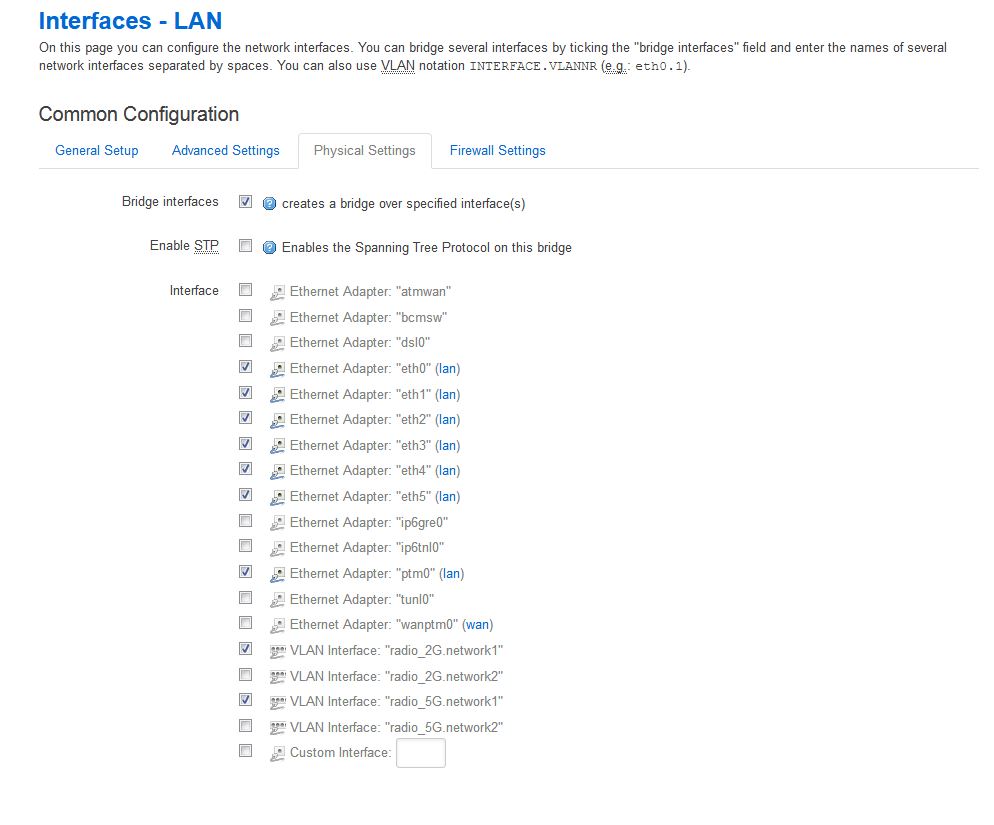This screenshot has width=994, height=825.
Task: Follow the lan link next to eth1
Action: click(x=448, y=394)
